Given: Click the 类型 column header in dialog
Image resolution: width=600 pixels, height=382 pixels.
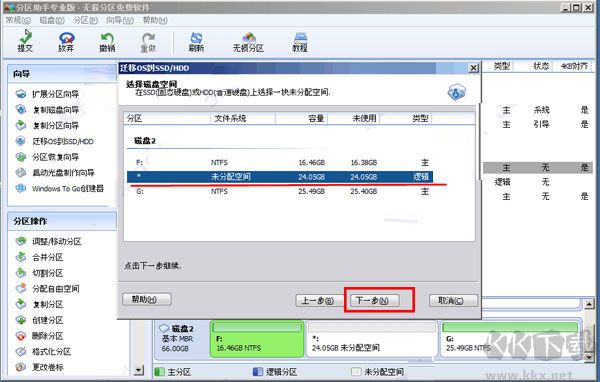Looking at the screenshot, I should point(406,118).
